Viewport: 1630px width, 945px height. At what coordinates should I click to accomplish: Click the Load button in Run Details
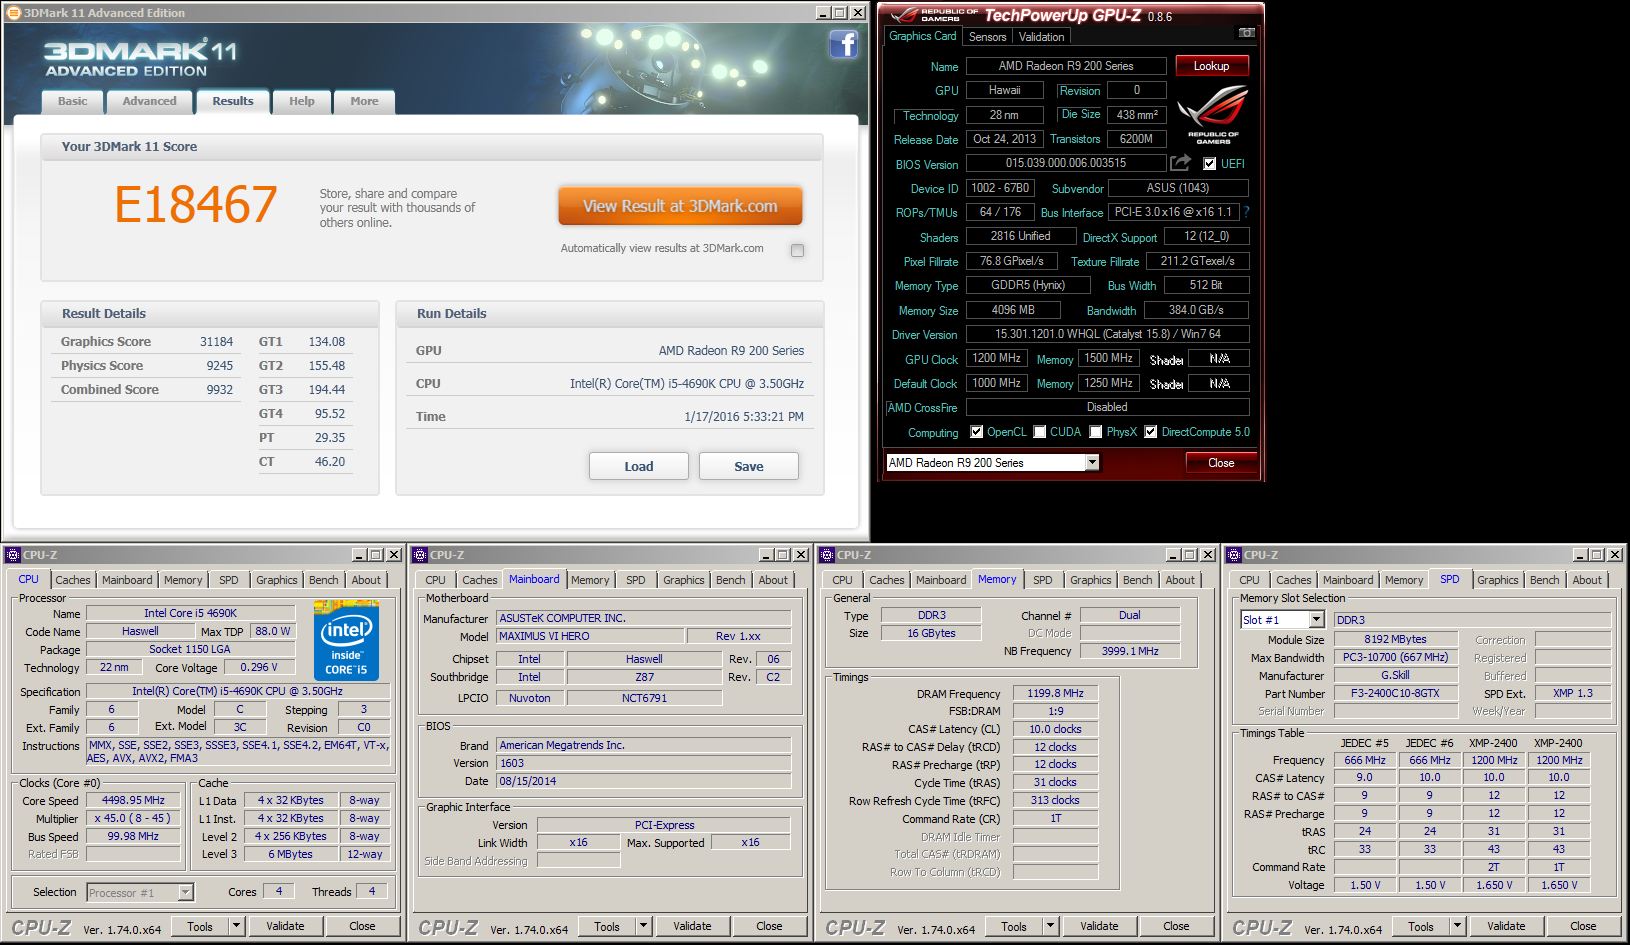click(x=639, y=466)
